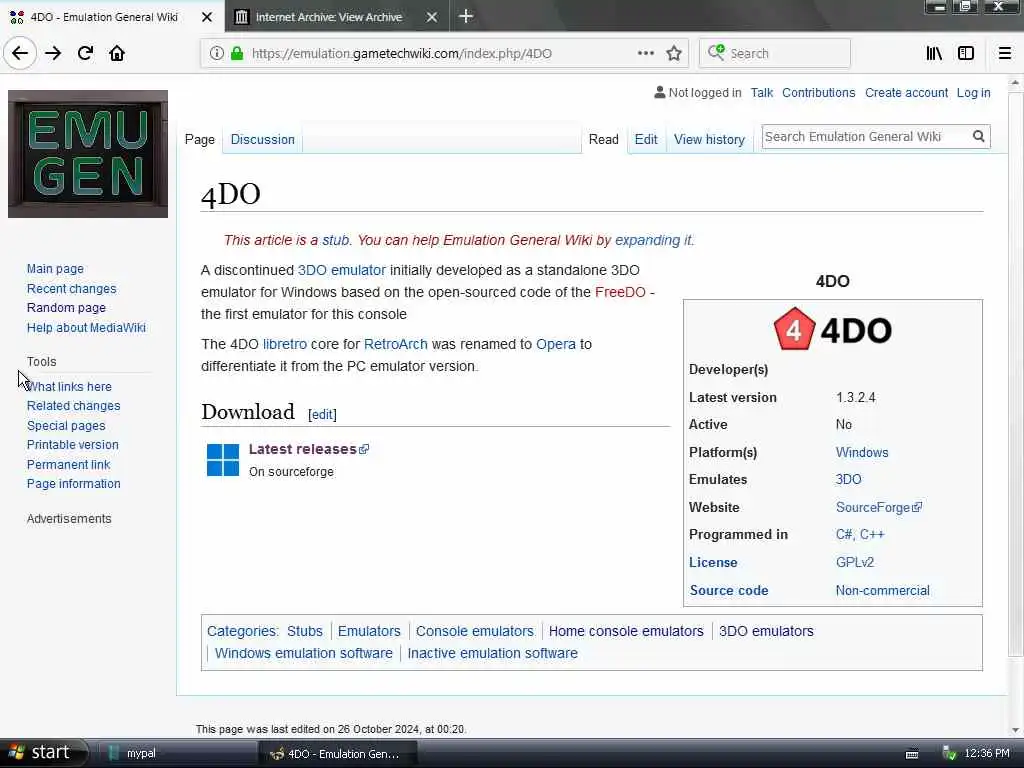Open Page information

click(73, 484)
